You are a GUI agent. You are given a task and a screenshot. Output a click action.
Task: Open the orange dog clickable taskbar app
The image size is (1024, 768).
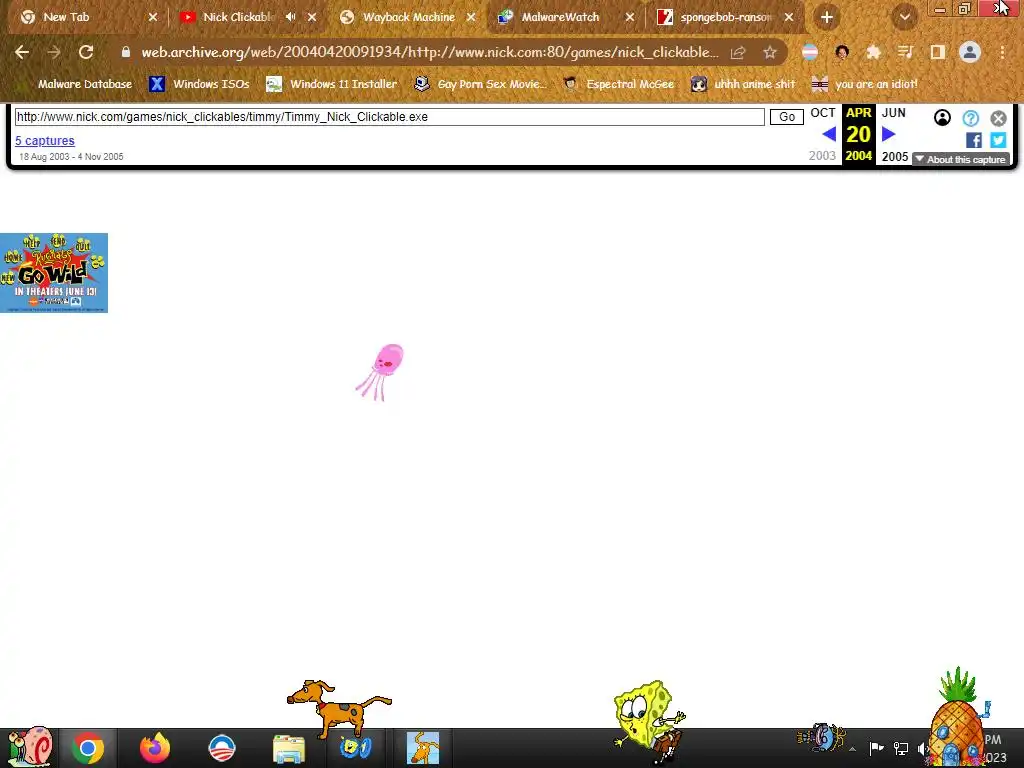423,748
